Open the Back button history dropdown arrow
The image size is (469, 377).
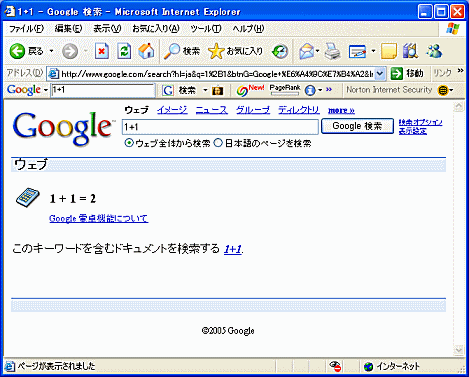click(x=51, y=51)
